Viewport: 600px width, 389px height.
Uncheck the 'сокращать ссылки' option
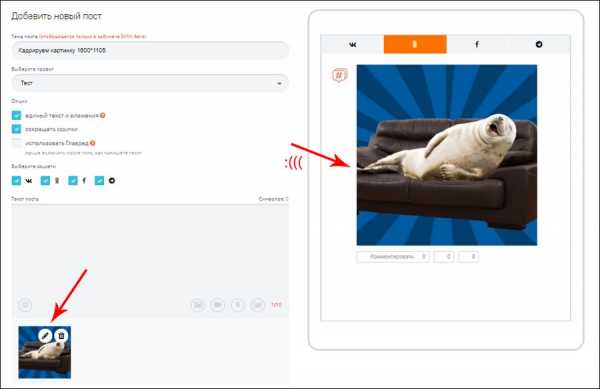pos(16,129)
